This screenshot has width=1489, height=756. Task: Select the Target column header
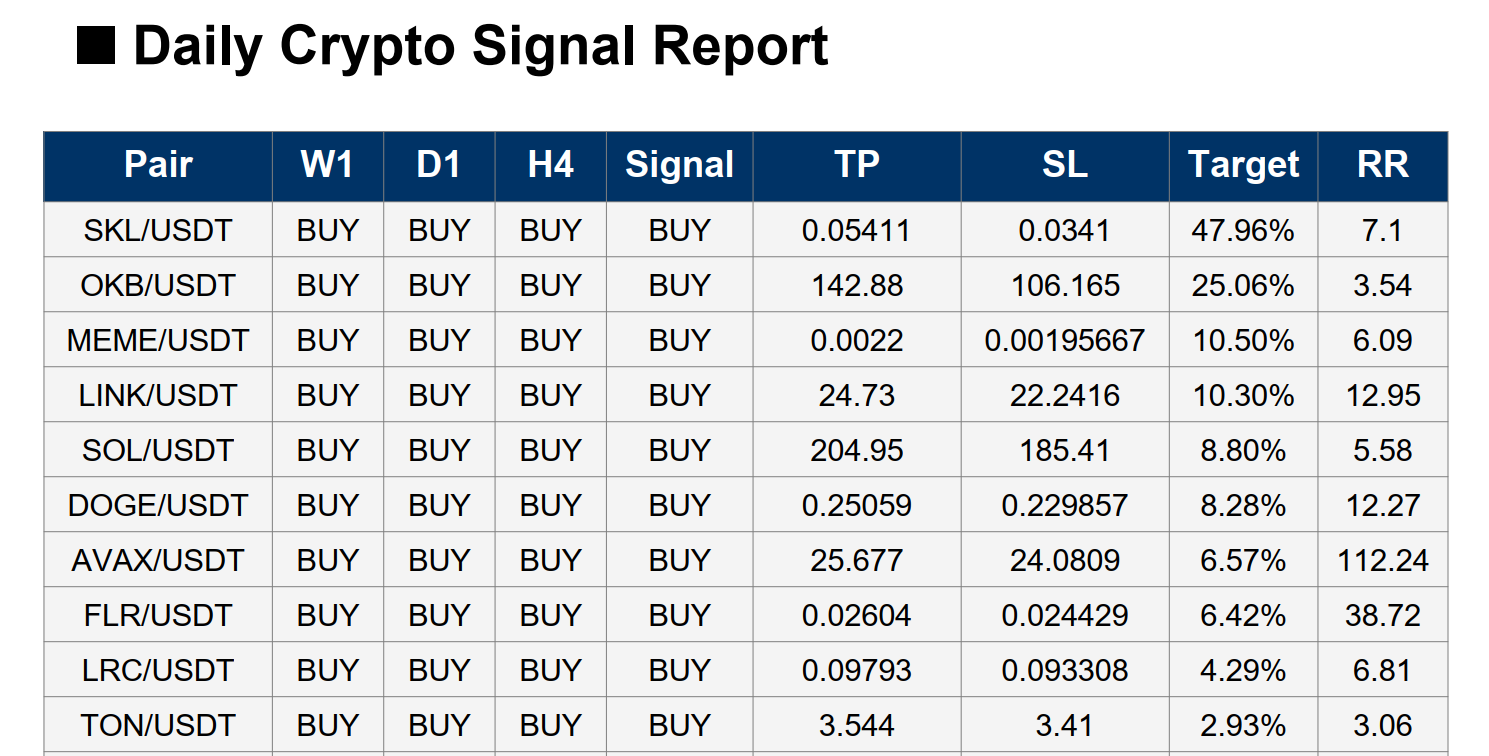tap(1243, 165)
